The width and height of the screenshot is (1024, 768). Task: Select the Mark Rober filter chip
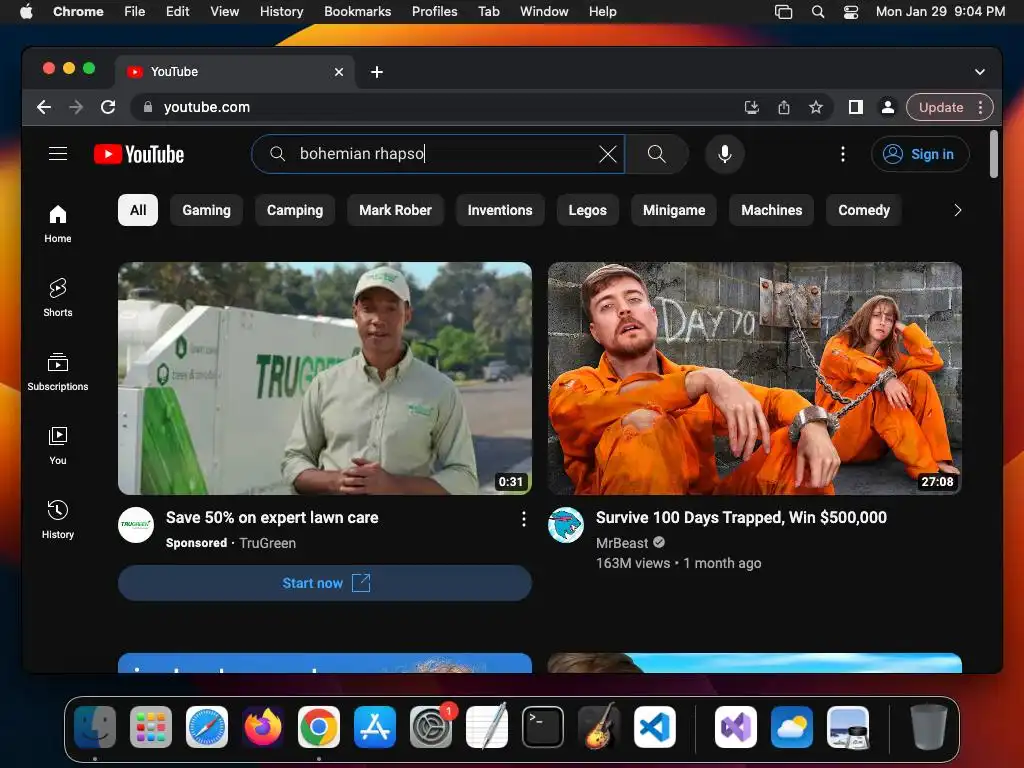click(395, 210)
